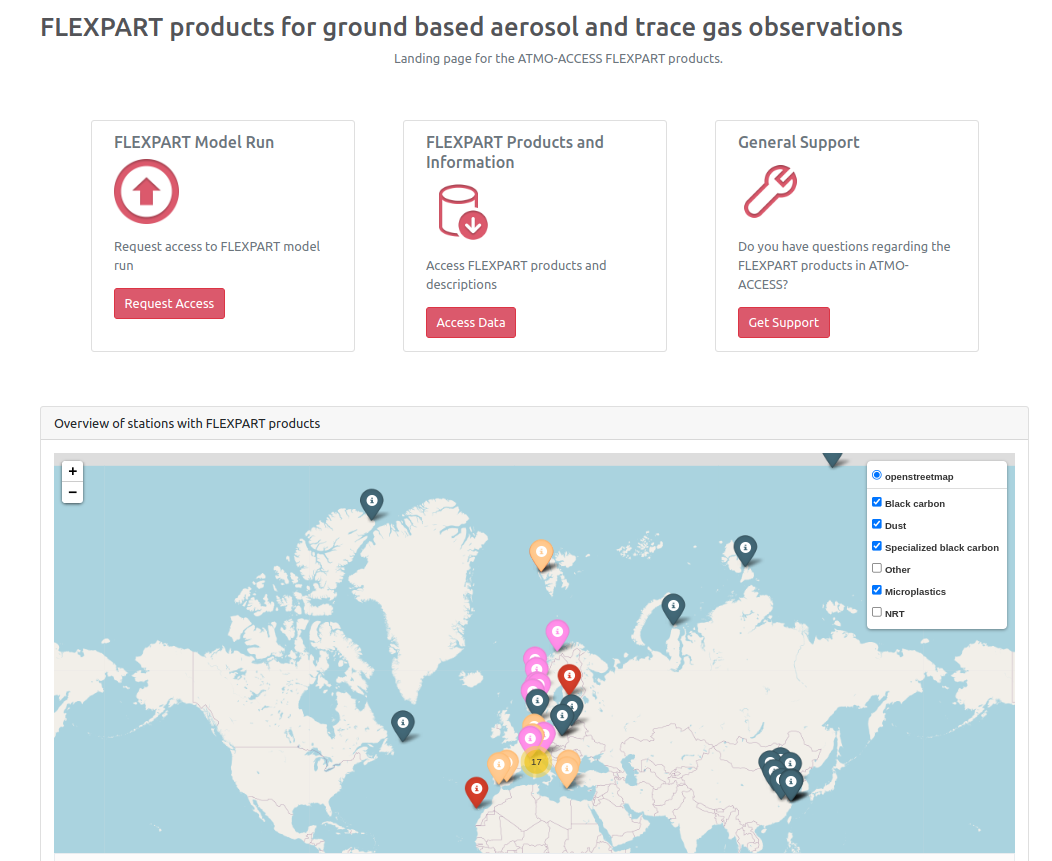
Task: Click the Request Access button
Action: coord(169,304)
